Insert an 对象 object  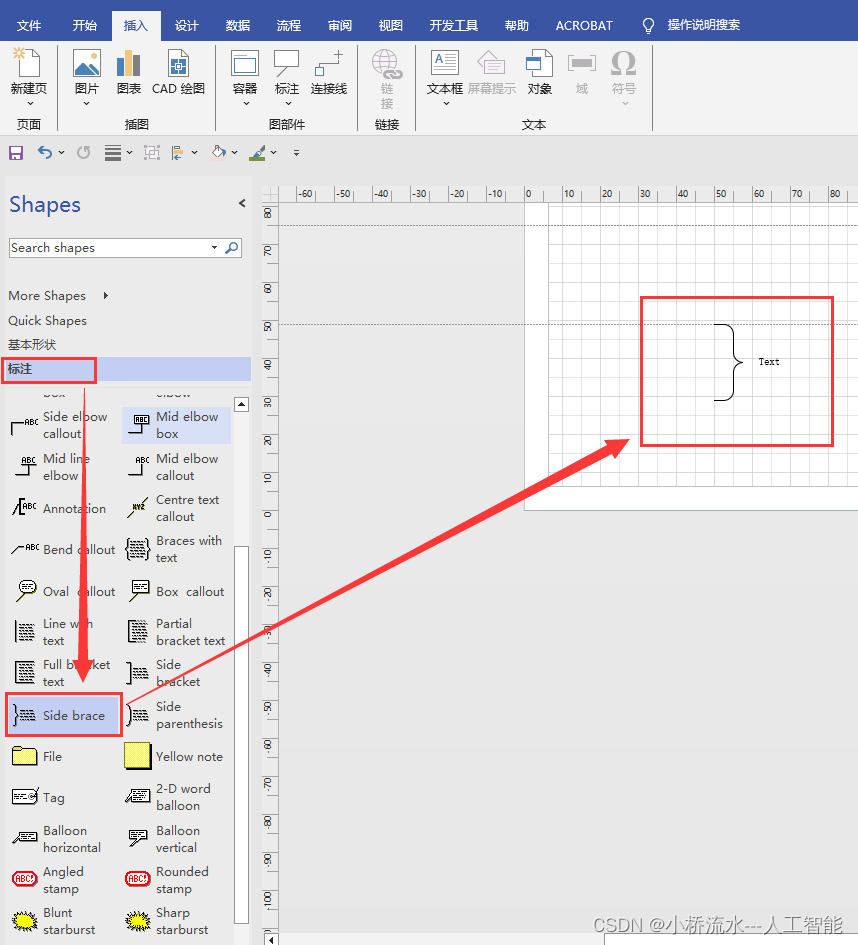tap(539, 71)
